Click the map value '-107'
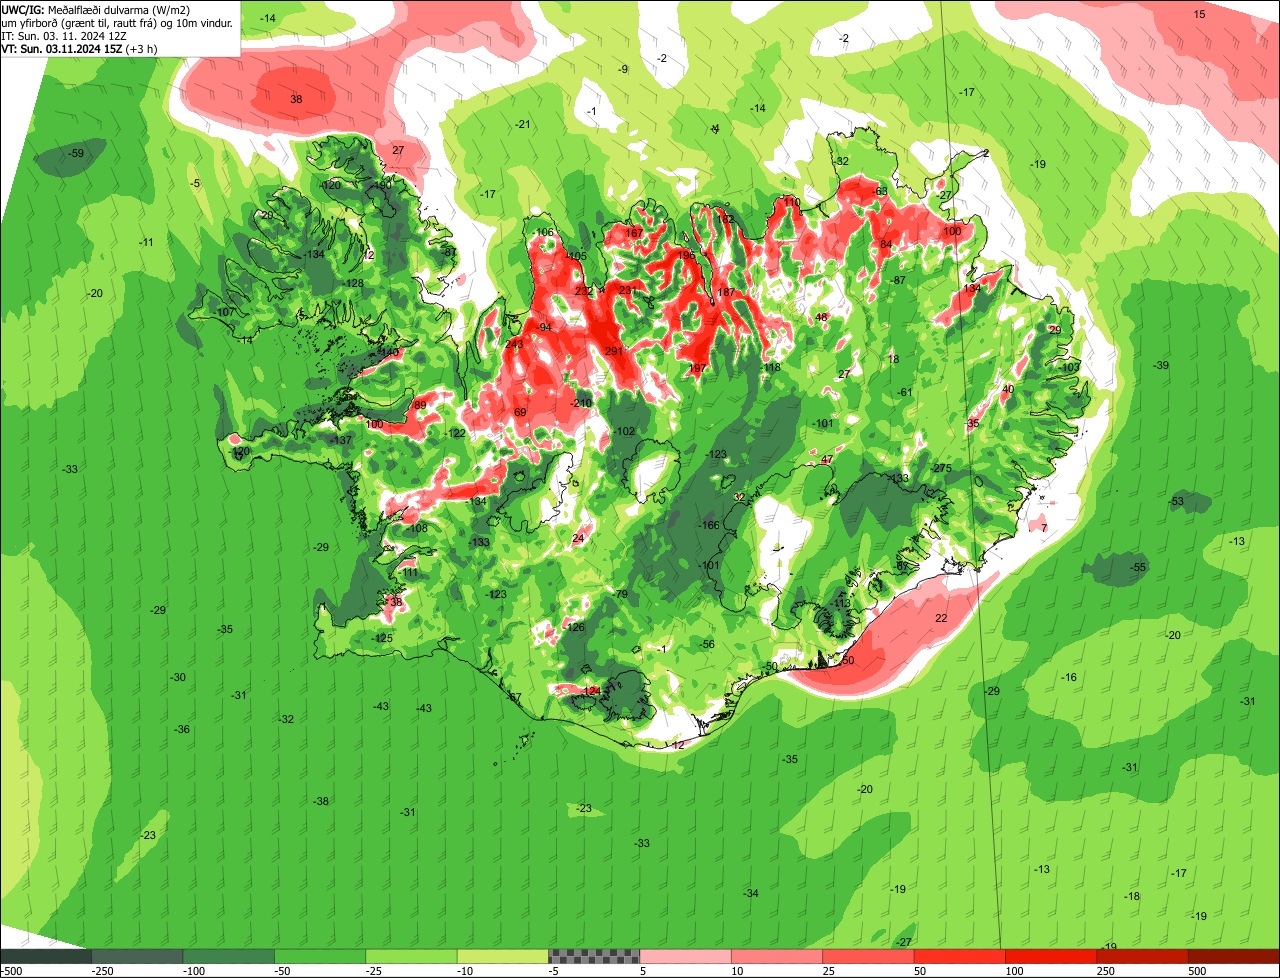Viewport: 1280px width, 978px height. click(x=224, y=312)
